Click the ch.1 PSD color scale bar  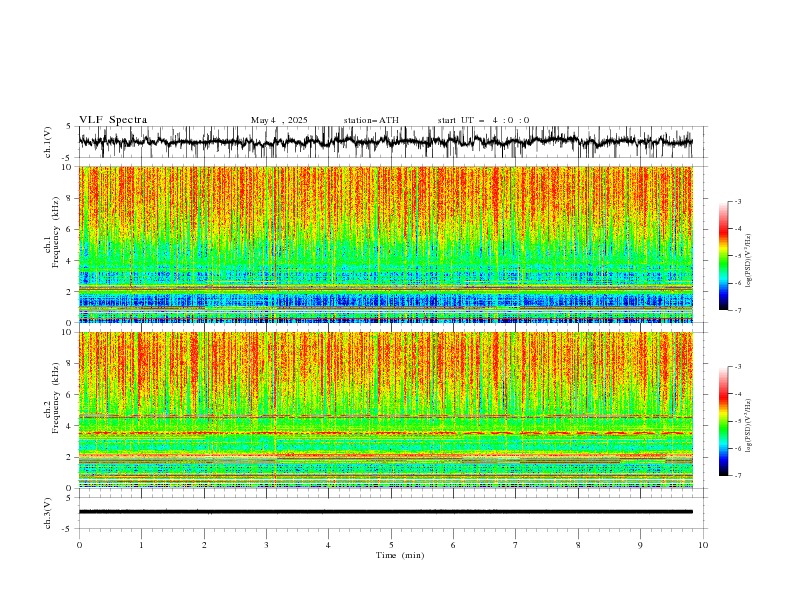point(724,256)
